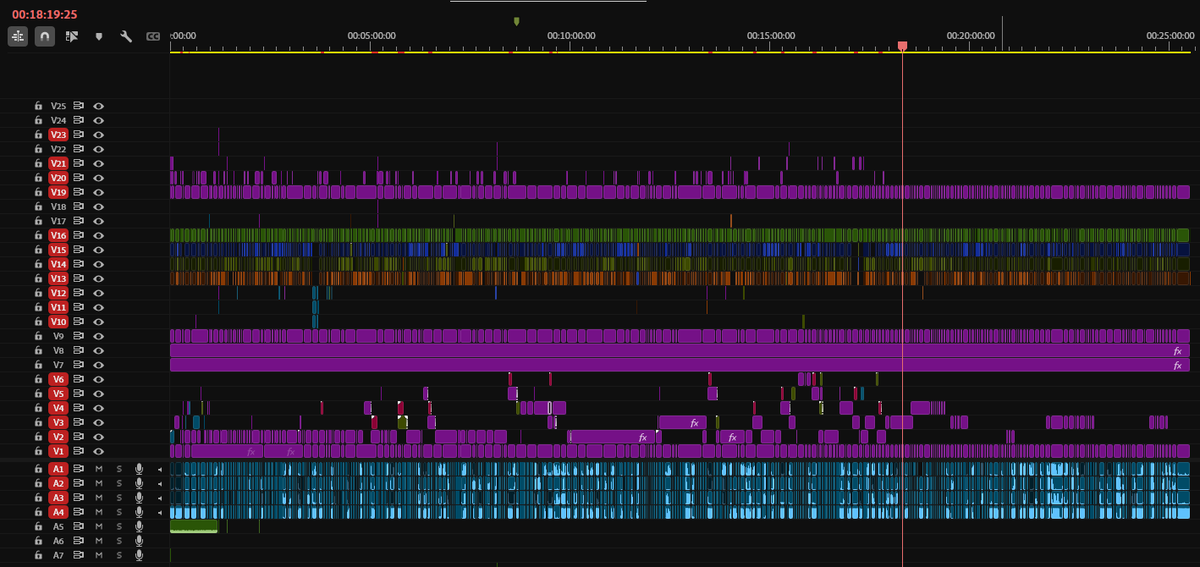This screenshot has width=1200, height=567.
Task: Enable voice-over record on A7
Action: 140,555
